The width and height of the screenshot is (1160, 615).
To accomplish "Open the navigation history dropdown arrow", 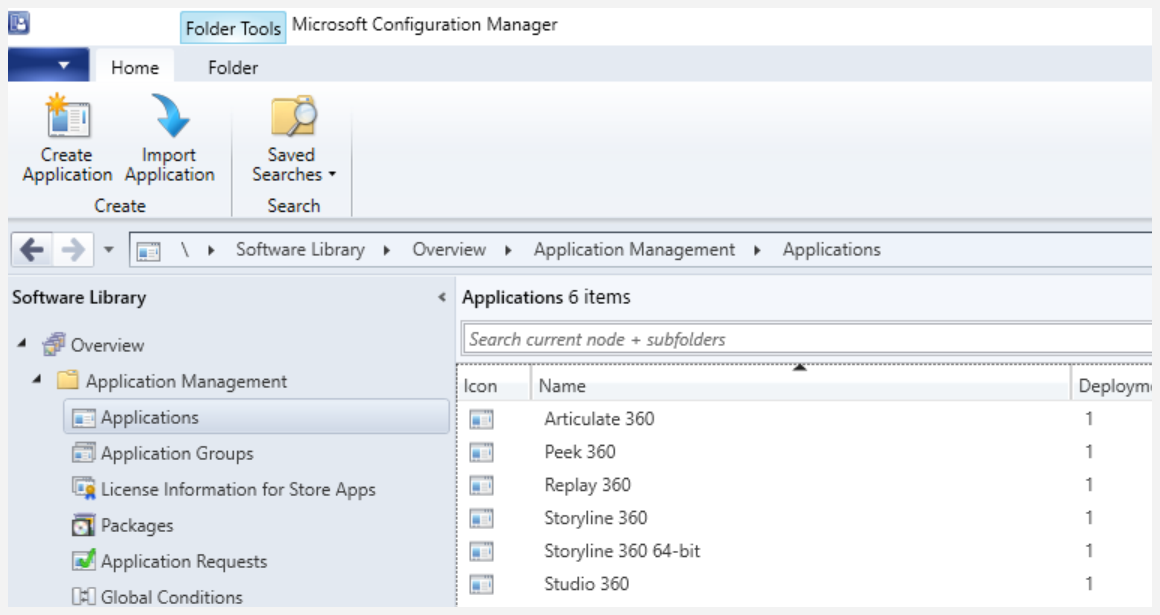I will pyautogui.click(x=109, y=249).
